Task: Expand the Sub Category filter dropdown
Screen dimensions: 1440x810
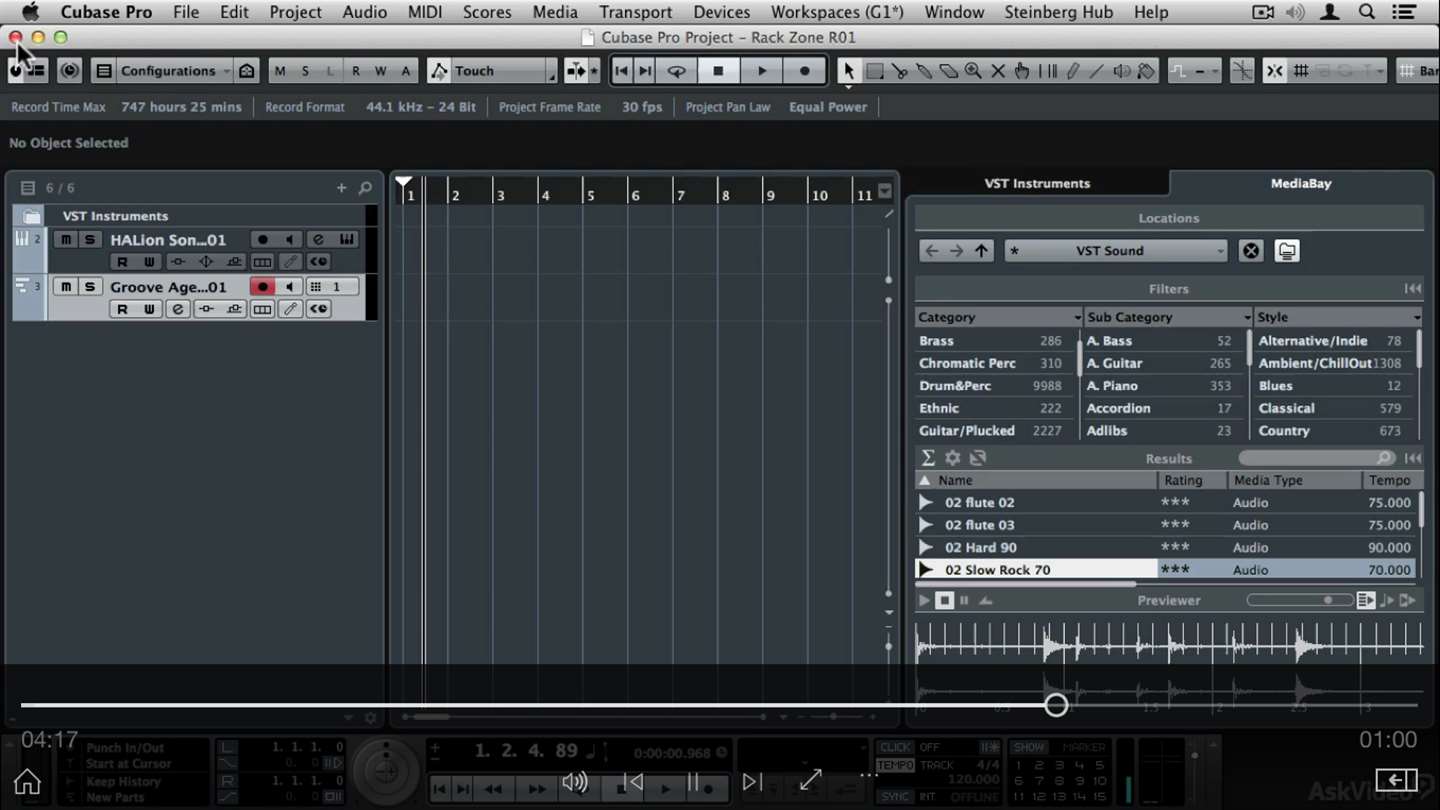Action: coord(1247,318)
